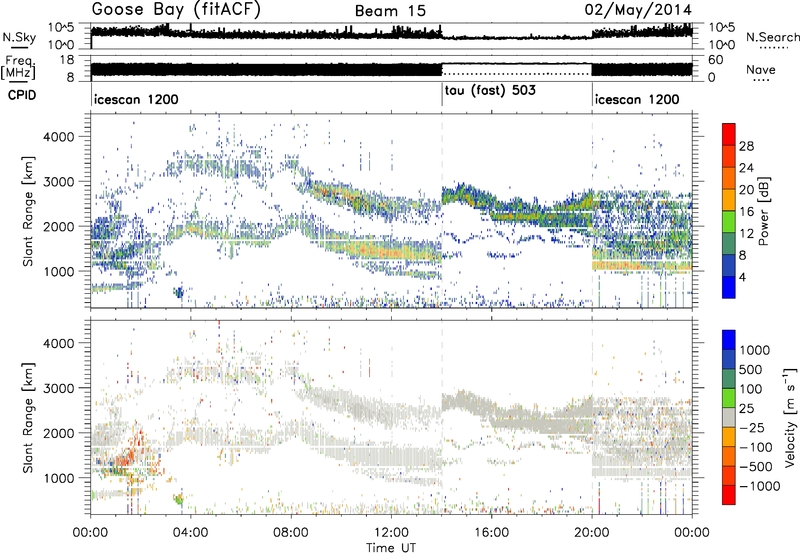Viewport: 800px width, 554px height.
Task: Select the "20:00" time tick label
Action: [592, 533]
